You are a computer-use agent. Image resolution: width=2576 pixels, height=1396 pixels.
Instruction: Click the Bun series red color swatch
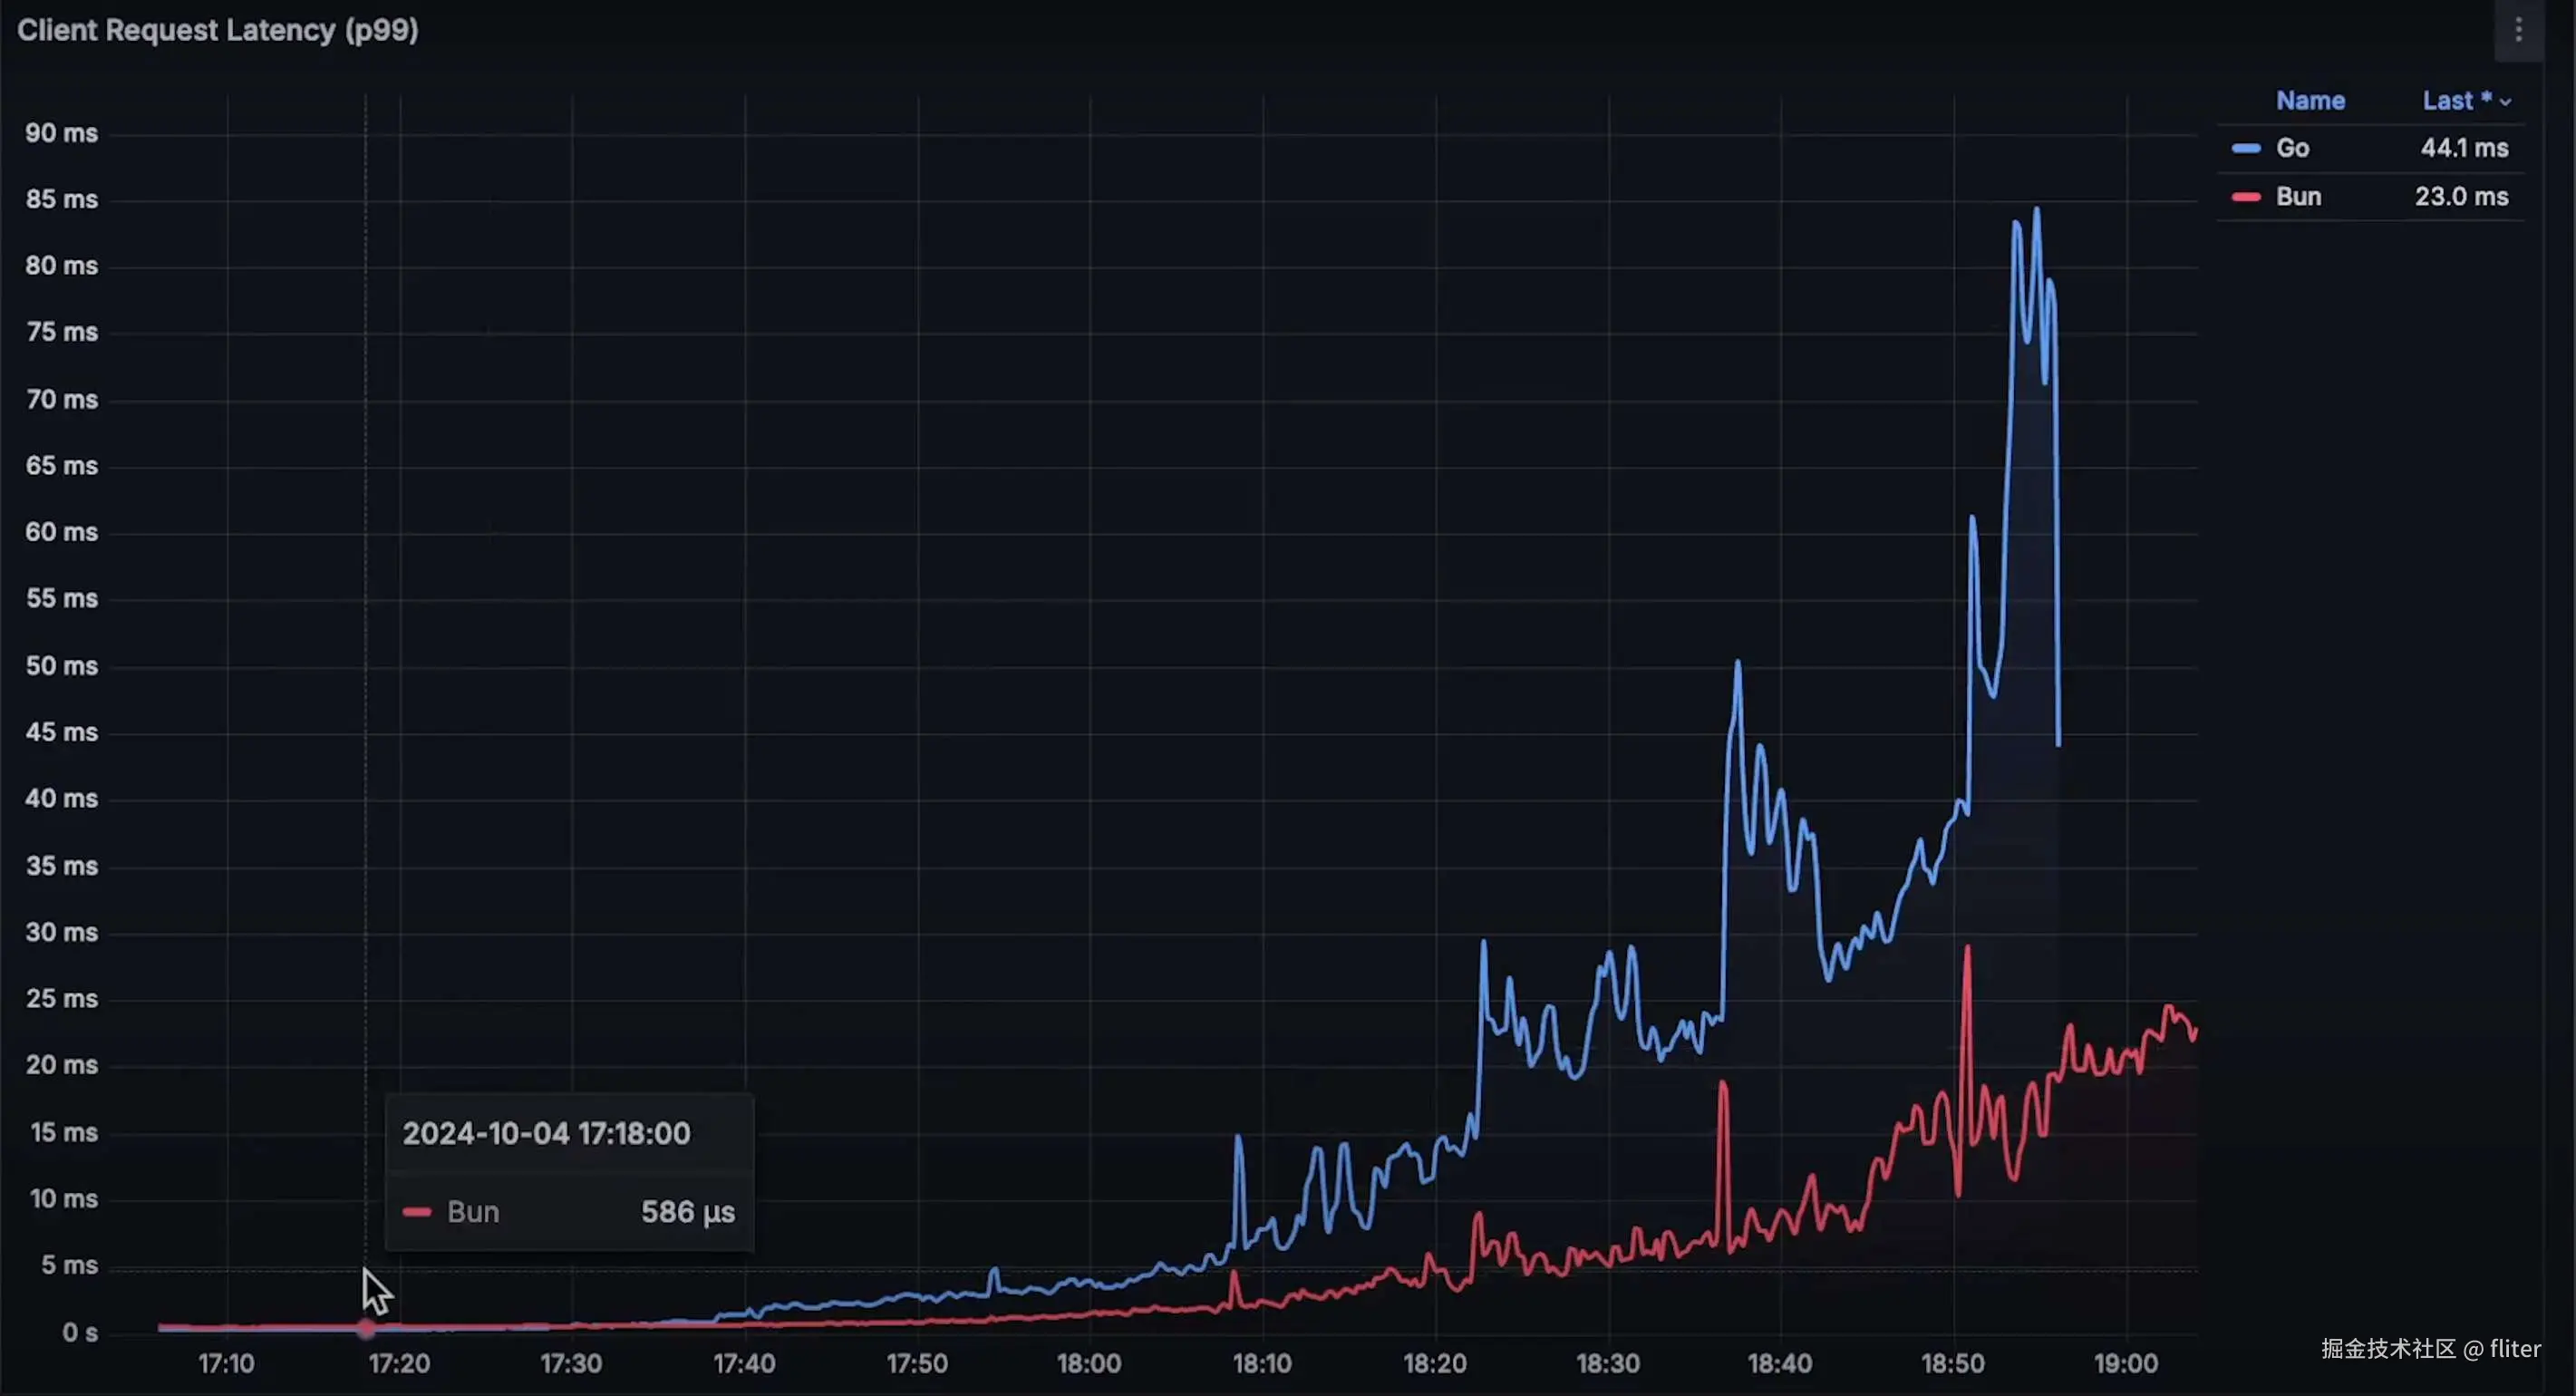2245,197
